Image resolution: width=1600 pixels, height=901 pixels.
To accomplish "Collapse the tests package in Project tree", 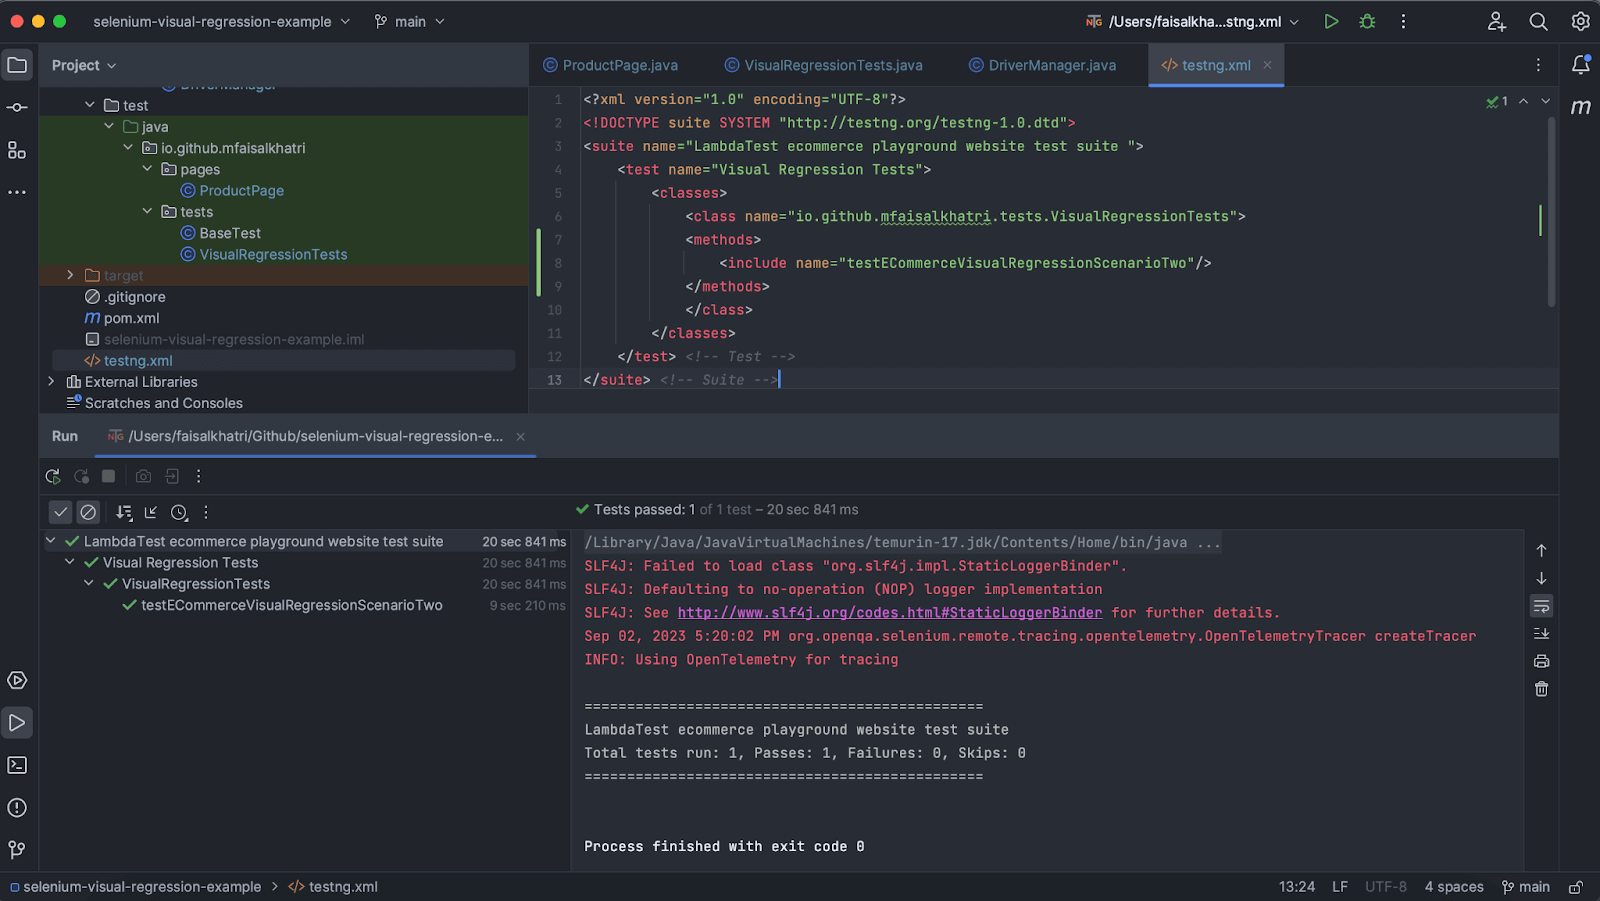I will (x=148, y=211).
